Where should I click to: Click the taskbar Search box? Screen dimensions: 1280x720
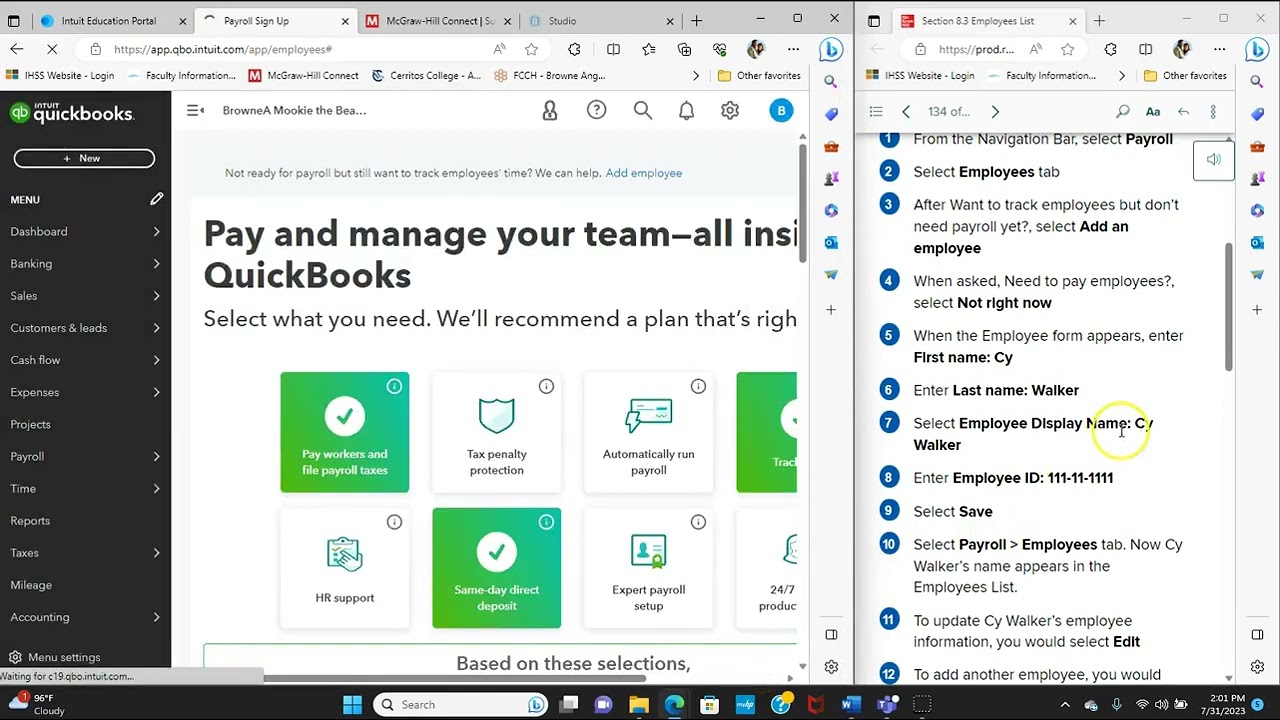462,705
